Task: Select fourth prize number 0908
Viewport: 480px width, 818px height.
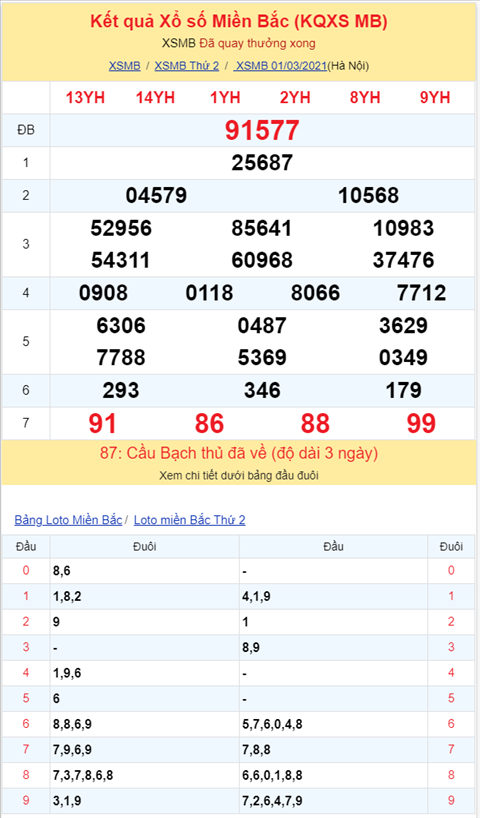Action: click(103, 293)
